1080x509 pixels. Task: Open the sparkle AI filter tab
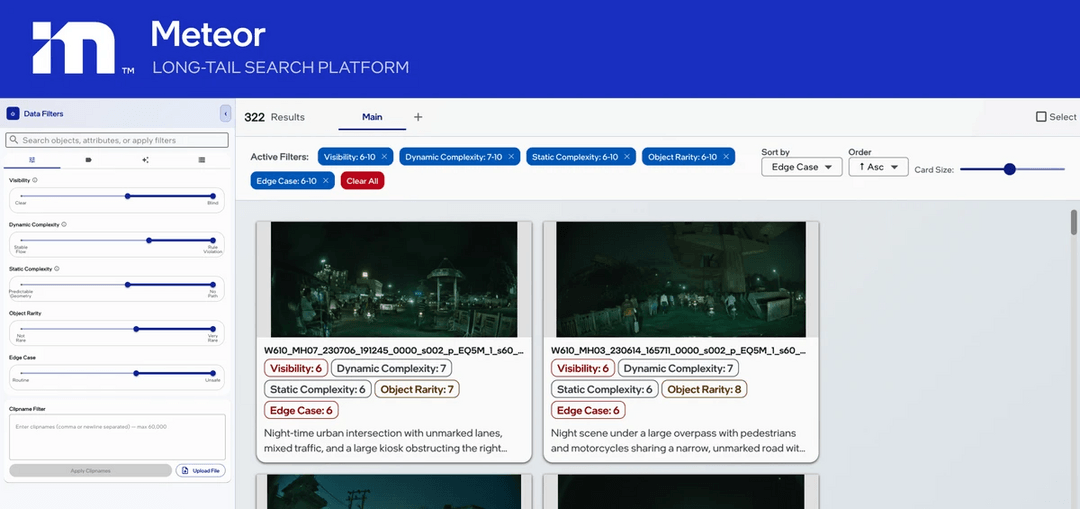(145, 160)
